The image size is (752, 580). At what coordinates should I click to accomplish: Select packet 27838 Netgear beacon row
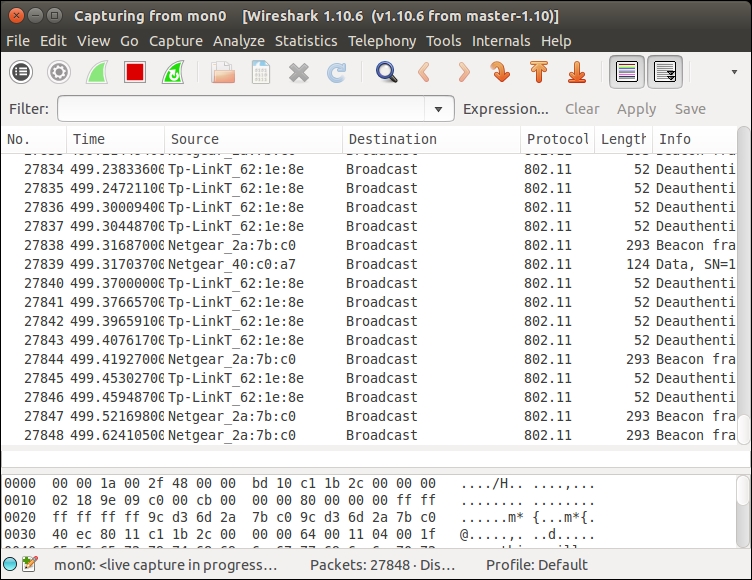pyautogui.click(x=369, y=245)
